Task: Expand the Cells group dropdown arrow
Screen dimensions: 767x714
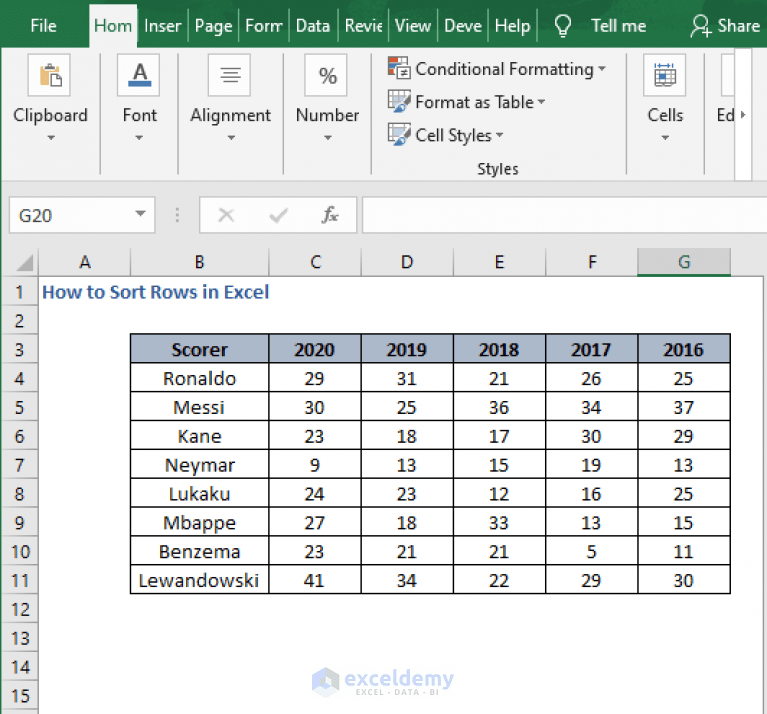Action: point(665,138)
